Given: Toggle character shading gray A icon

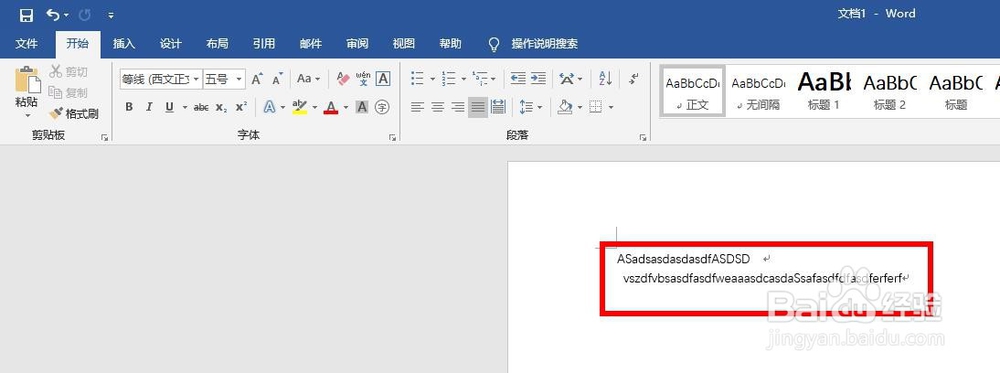Looking at the screenshot, I should click(362, 107).
